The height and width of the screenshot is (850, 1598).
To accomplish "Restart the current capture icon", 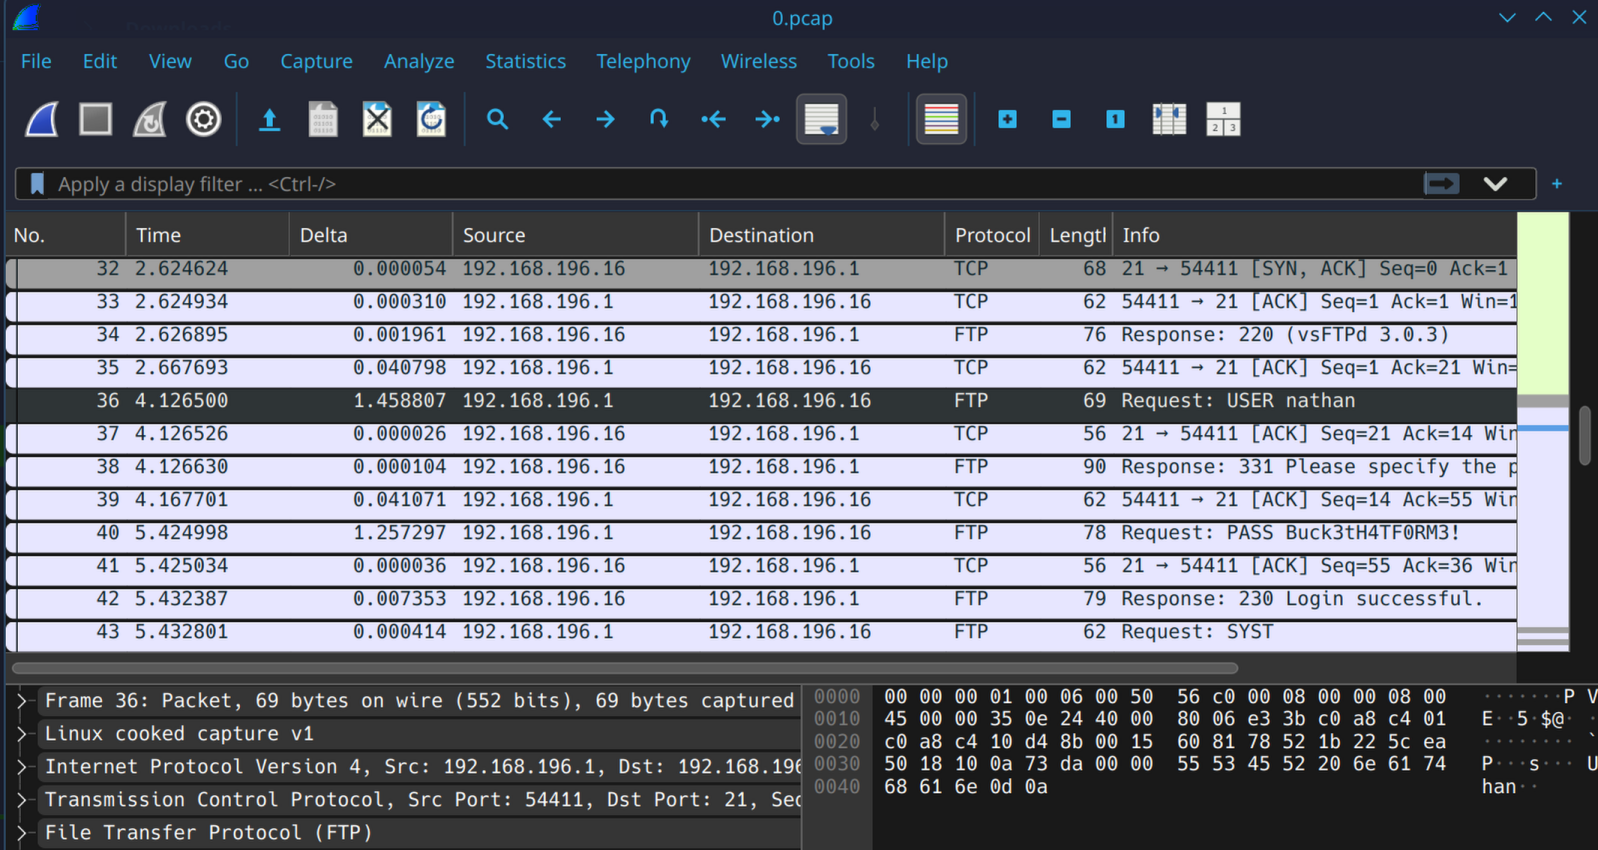I will pos(150,120).
